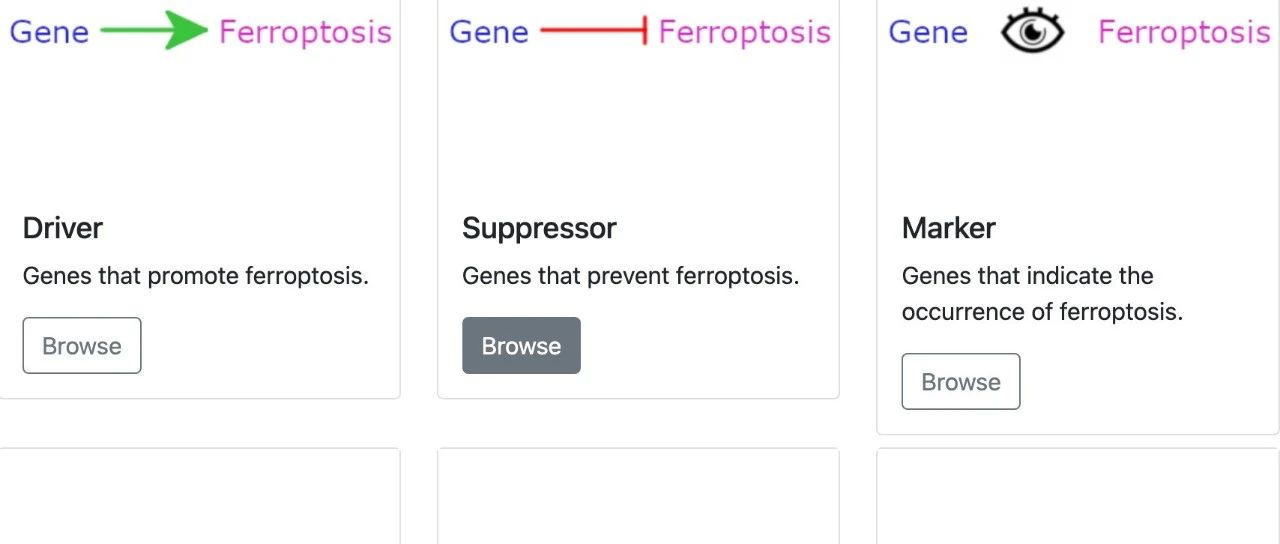Click 'Genes that prevent ferroptosis' description
Image resolution: width=1280 pixels, height=544 pixels.
(631, 276)
